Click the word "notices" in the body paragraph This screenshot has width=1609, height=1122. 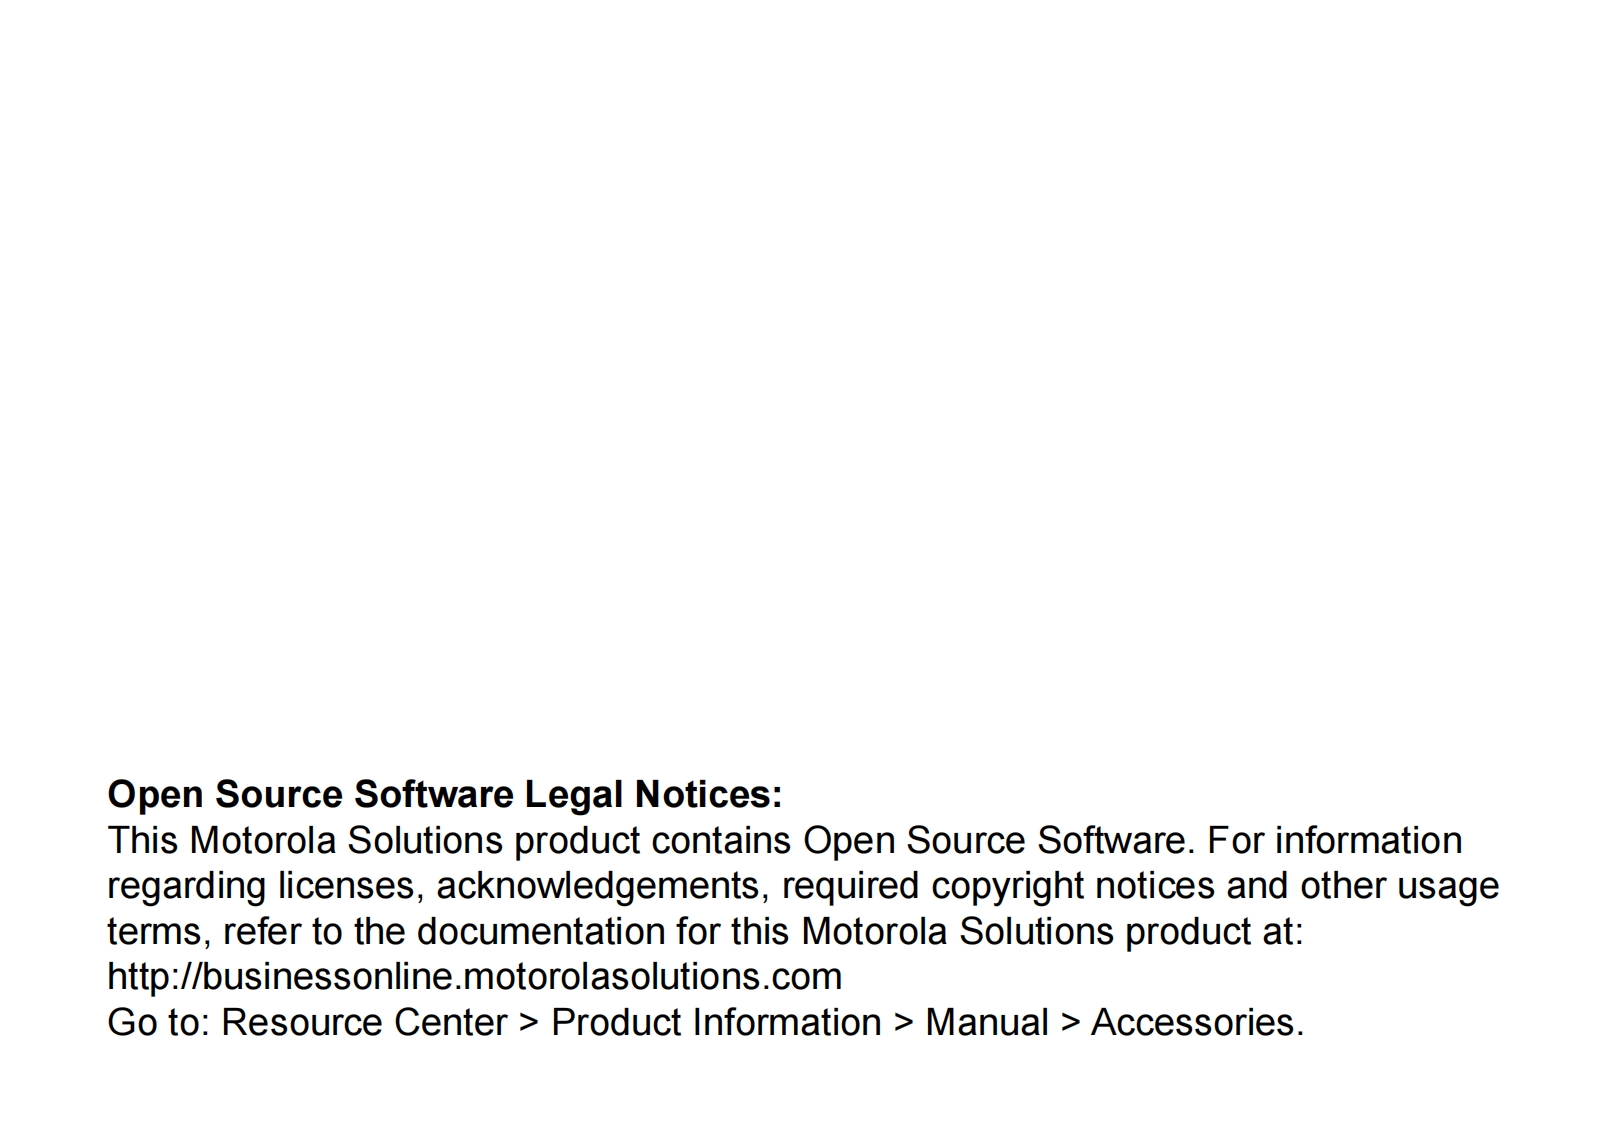tap(1155, 886)
